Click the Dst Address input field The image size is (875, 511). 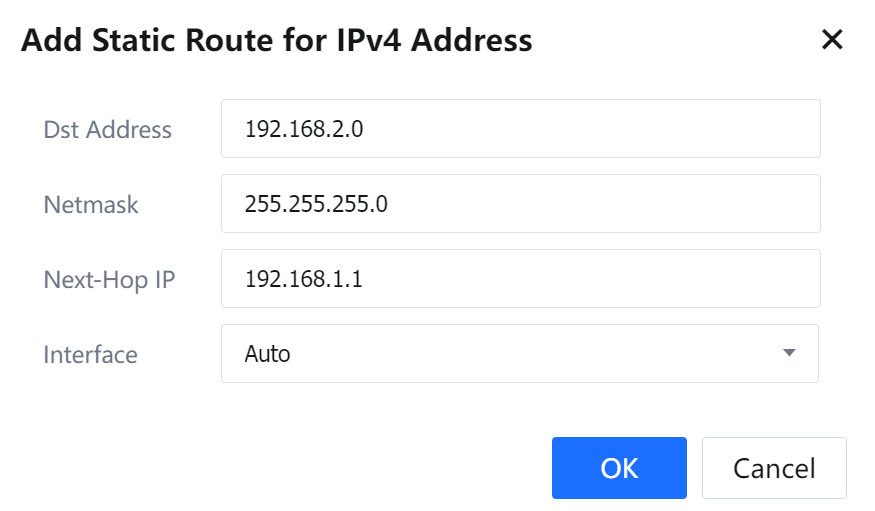(x=520, y=129)
